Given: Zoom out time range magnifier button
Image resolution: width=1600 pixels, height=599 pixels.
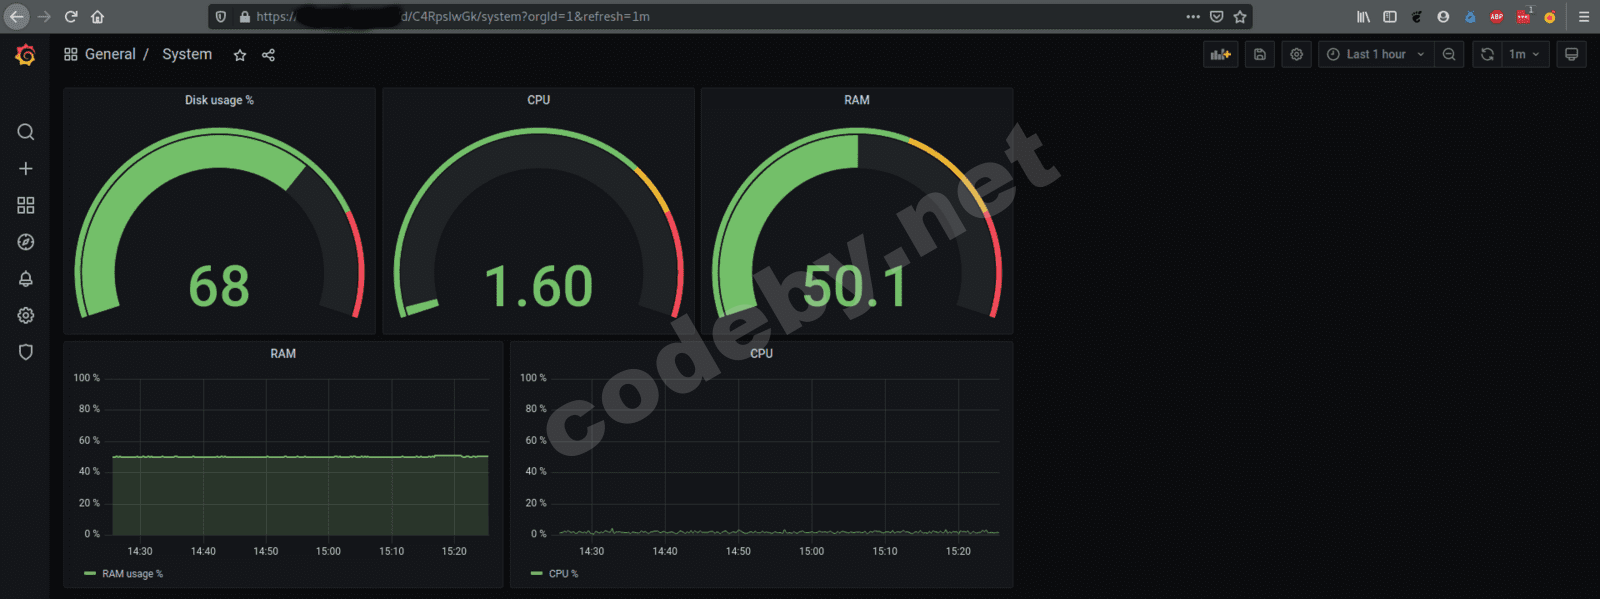Looking at the screenshot, I should [x=1449, y=55].
